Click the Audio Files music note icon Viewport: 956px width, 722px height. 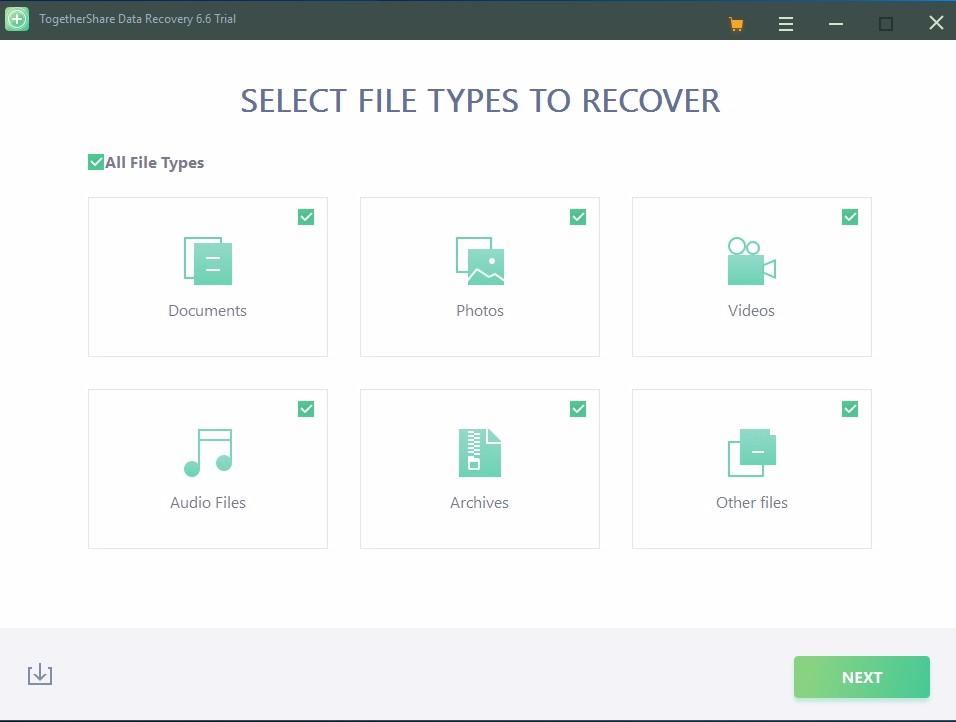(x=208, y=453)
